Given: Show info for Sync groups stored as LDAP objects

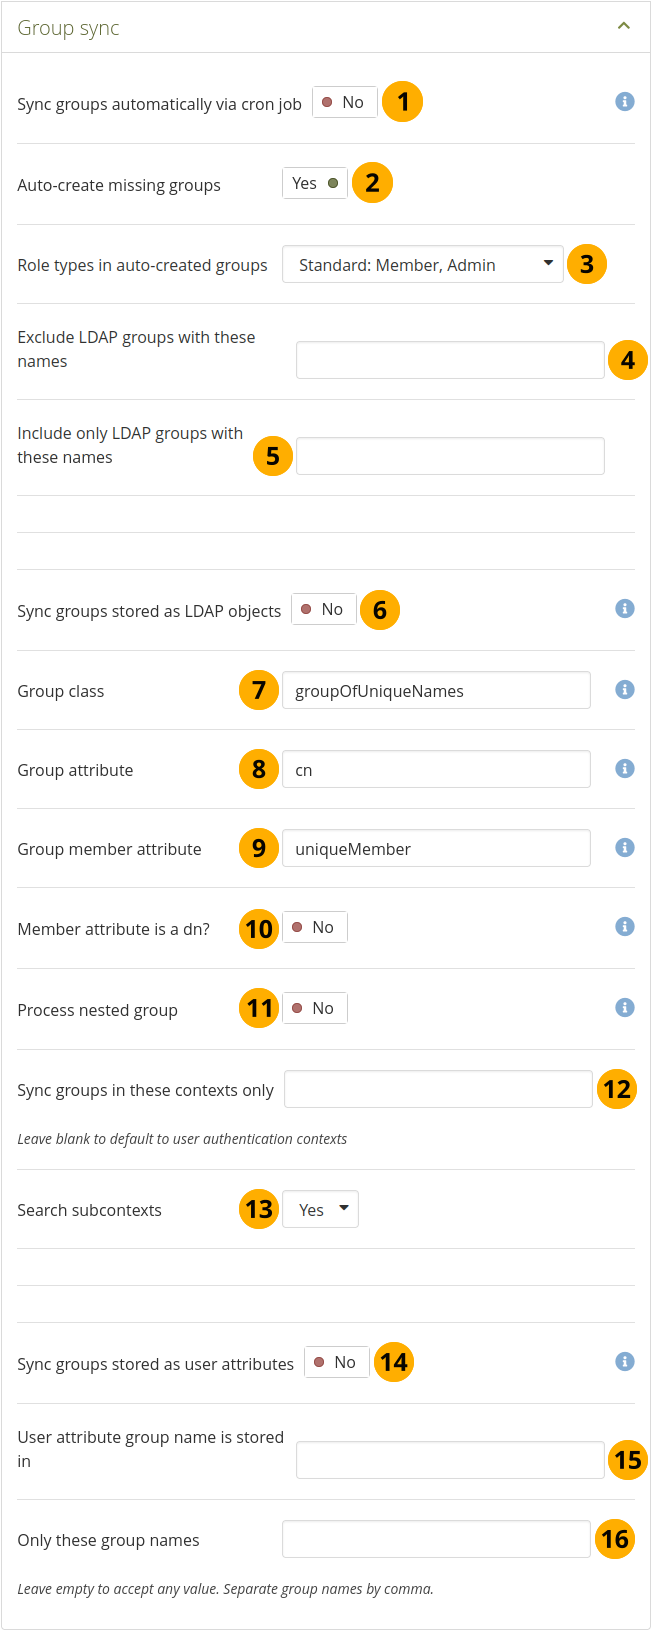Looking at the screenshot, I should click(x=624, y=609).
